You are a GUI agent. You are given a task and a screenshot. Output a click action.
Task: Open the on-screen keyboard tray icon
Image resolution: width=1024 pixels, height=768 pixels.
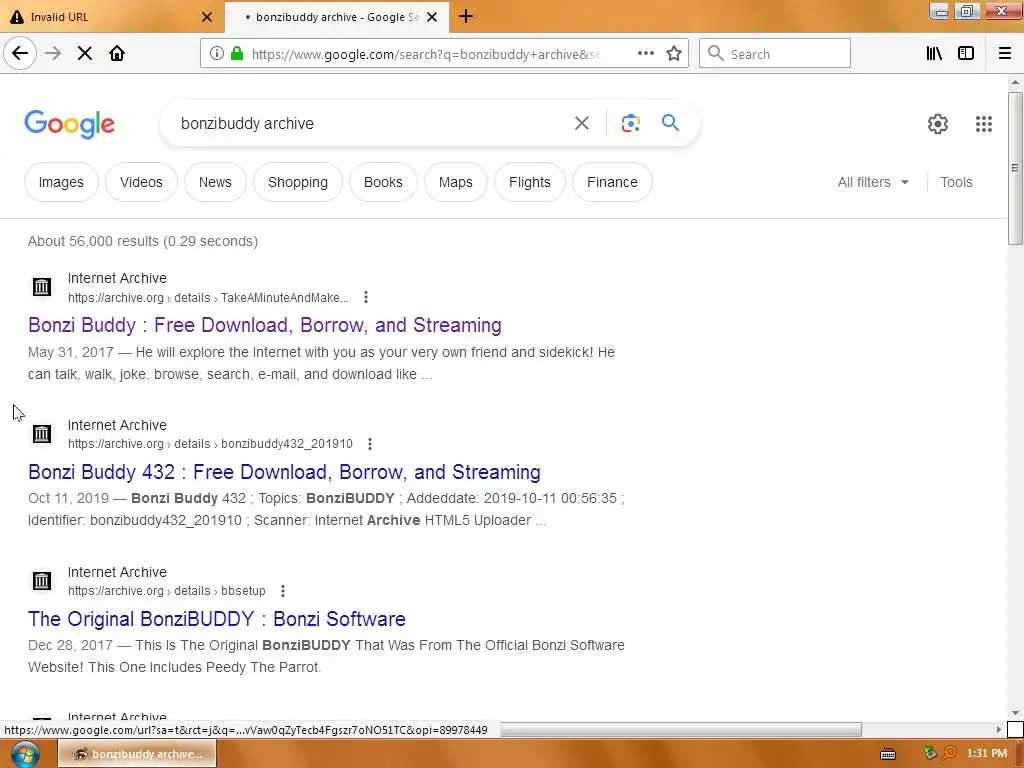coord(888,754)
